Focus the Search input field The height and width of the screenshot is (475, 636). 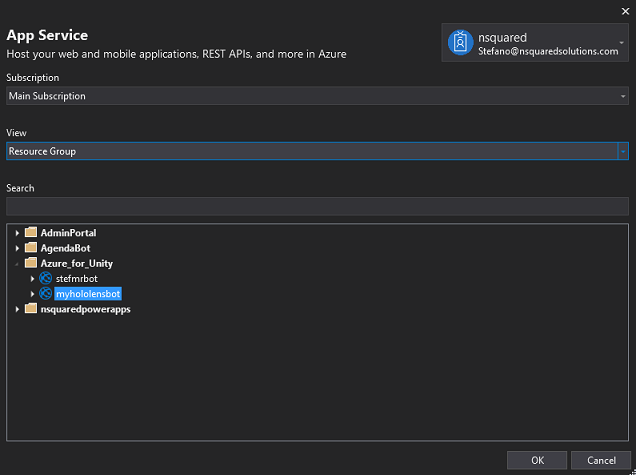click(x=317, y=206)
